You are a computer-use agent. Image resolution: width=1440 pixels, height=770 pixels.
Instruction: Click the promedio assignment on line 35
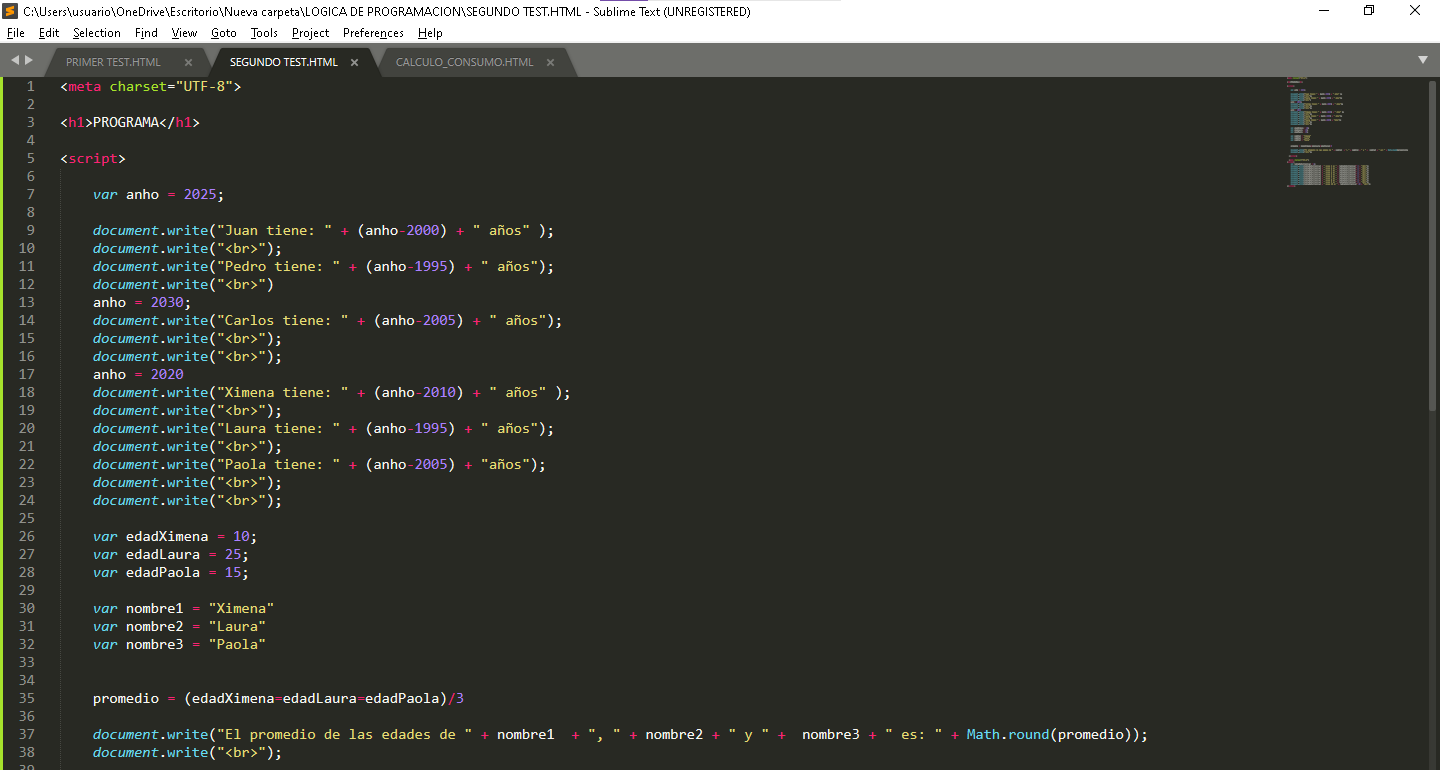(x=278, y=698)
